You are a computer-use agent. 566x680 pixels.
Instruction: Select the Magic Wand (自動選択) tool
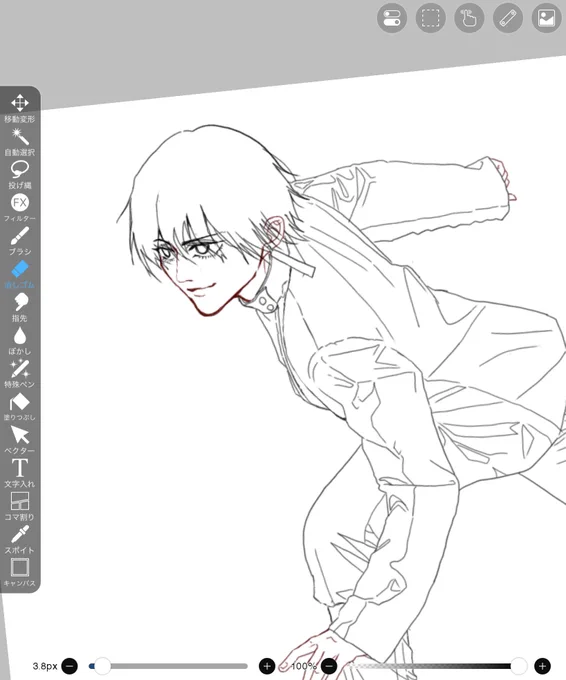[20, 141]
